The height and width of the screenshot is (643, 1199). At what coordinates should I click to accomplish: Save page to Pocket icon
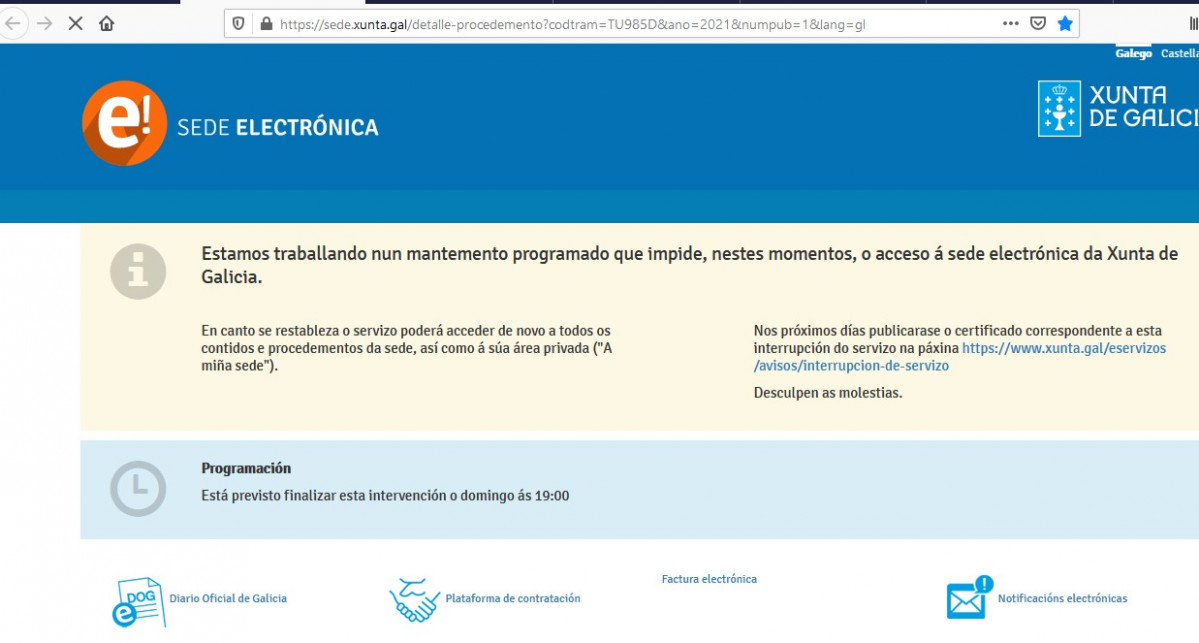pos(1038,23)
